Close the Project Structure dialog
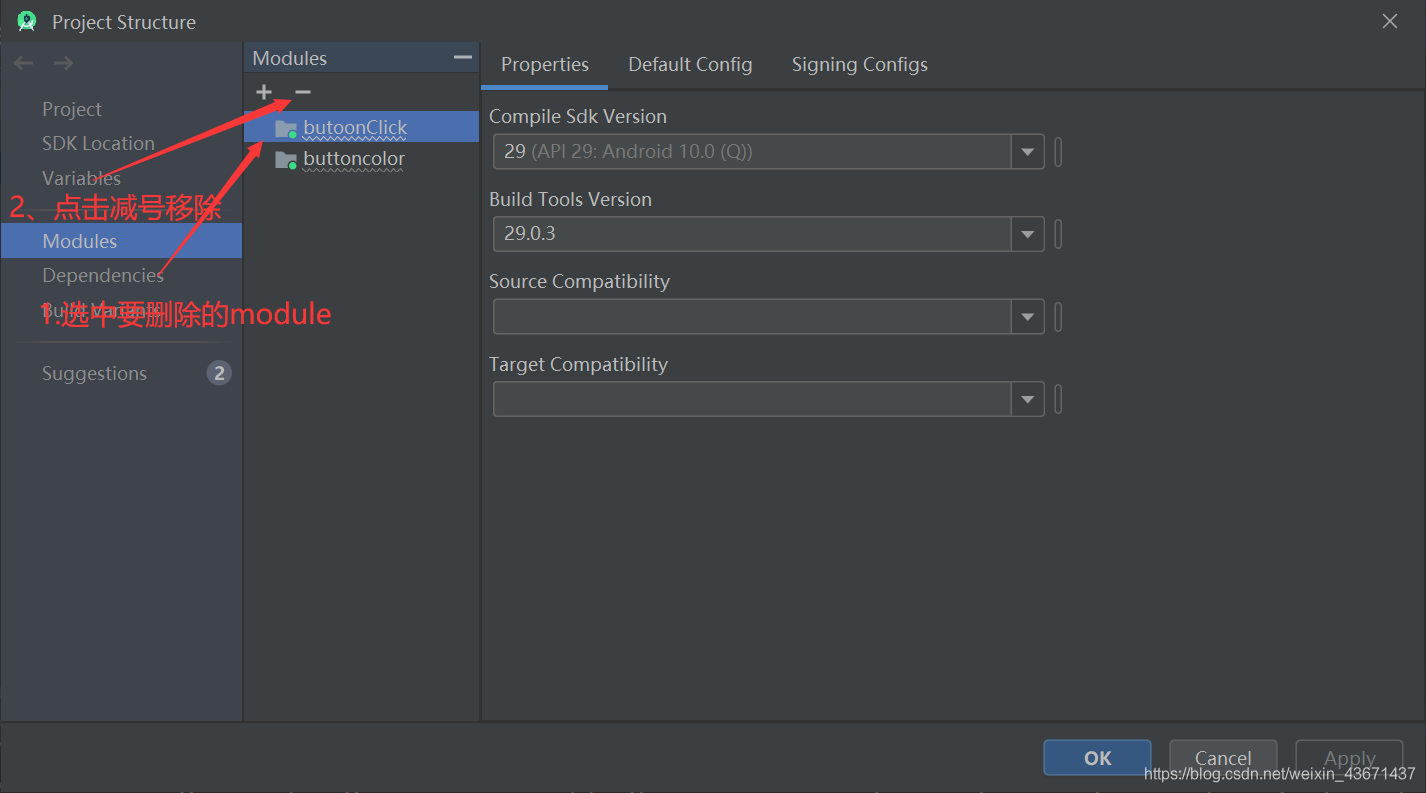The height and width of the screenshot is (793, 1426). 1390,21
